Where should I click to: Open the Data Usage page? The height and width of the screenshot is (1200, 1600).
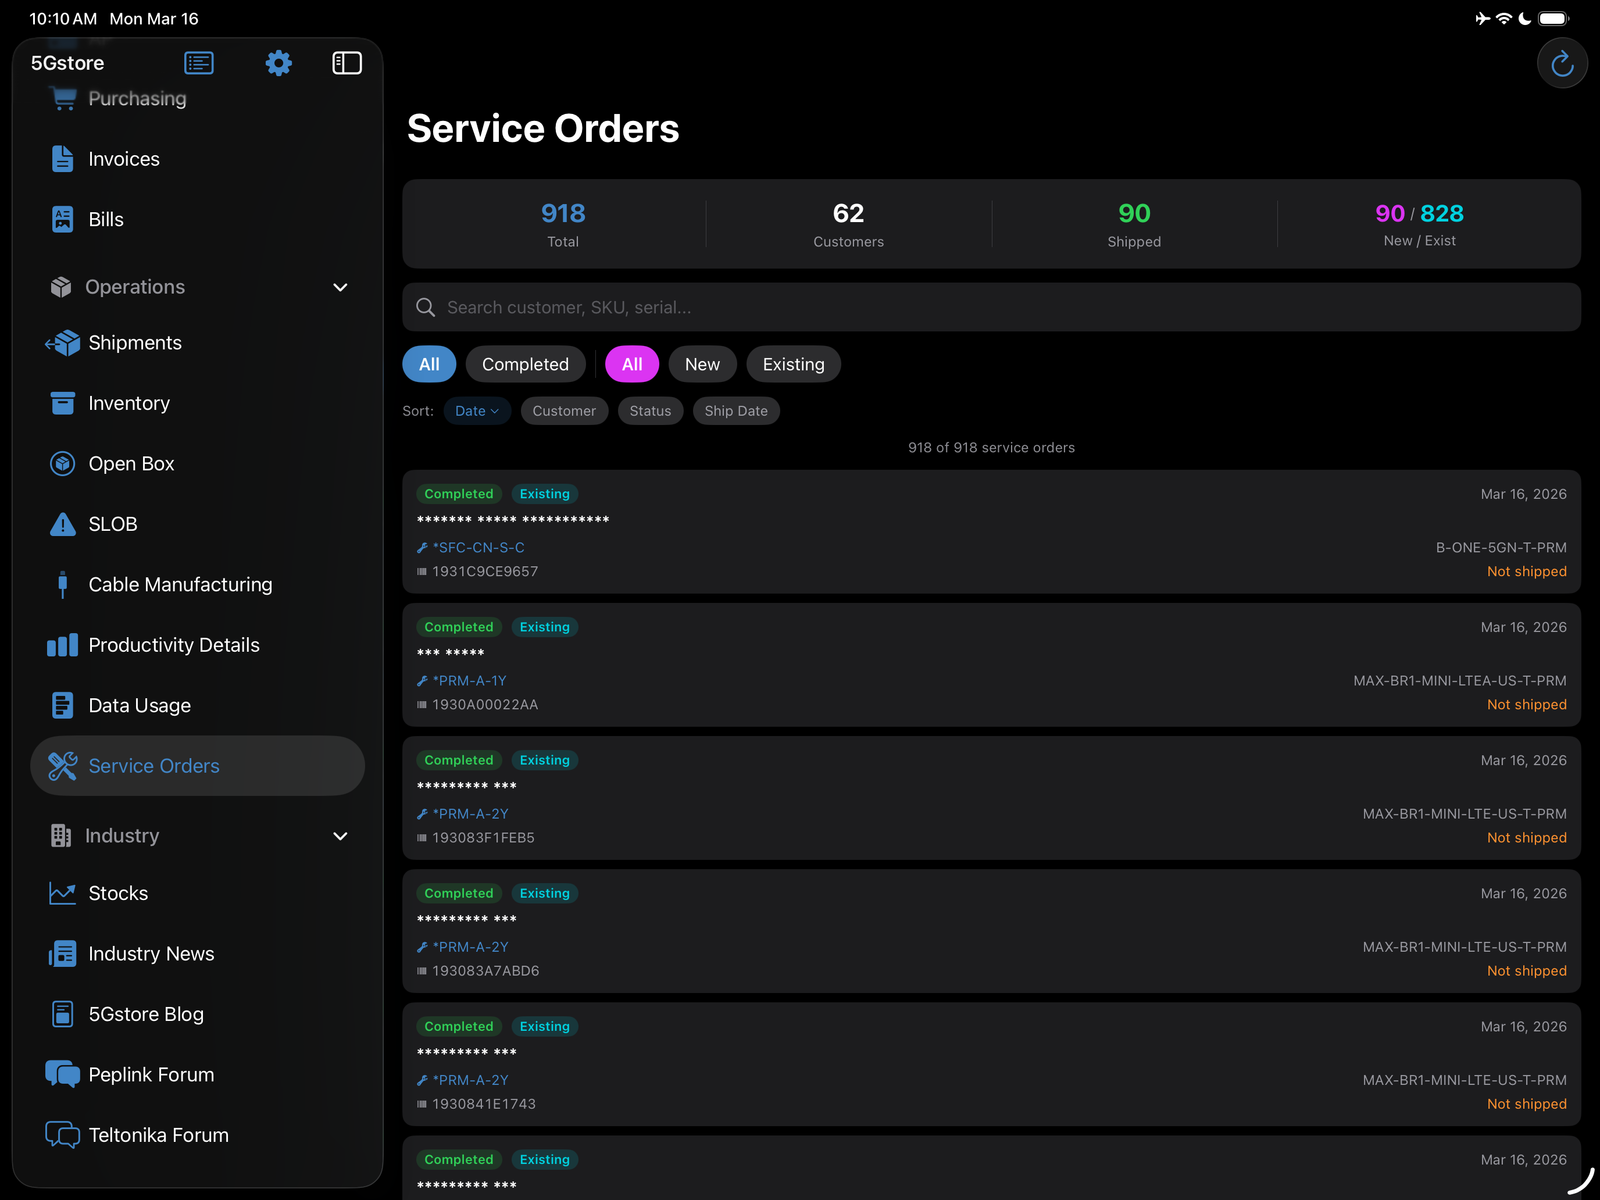[140, 705]
